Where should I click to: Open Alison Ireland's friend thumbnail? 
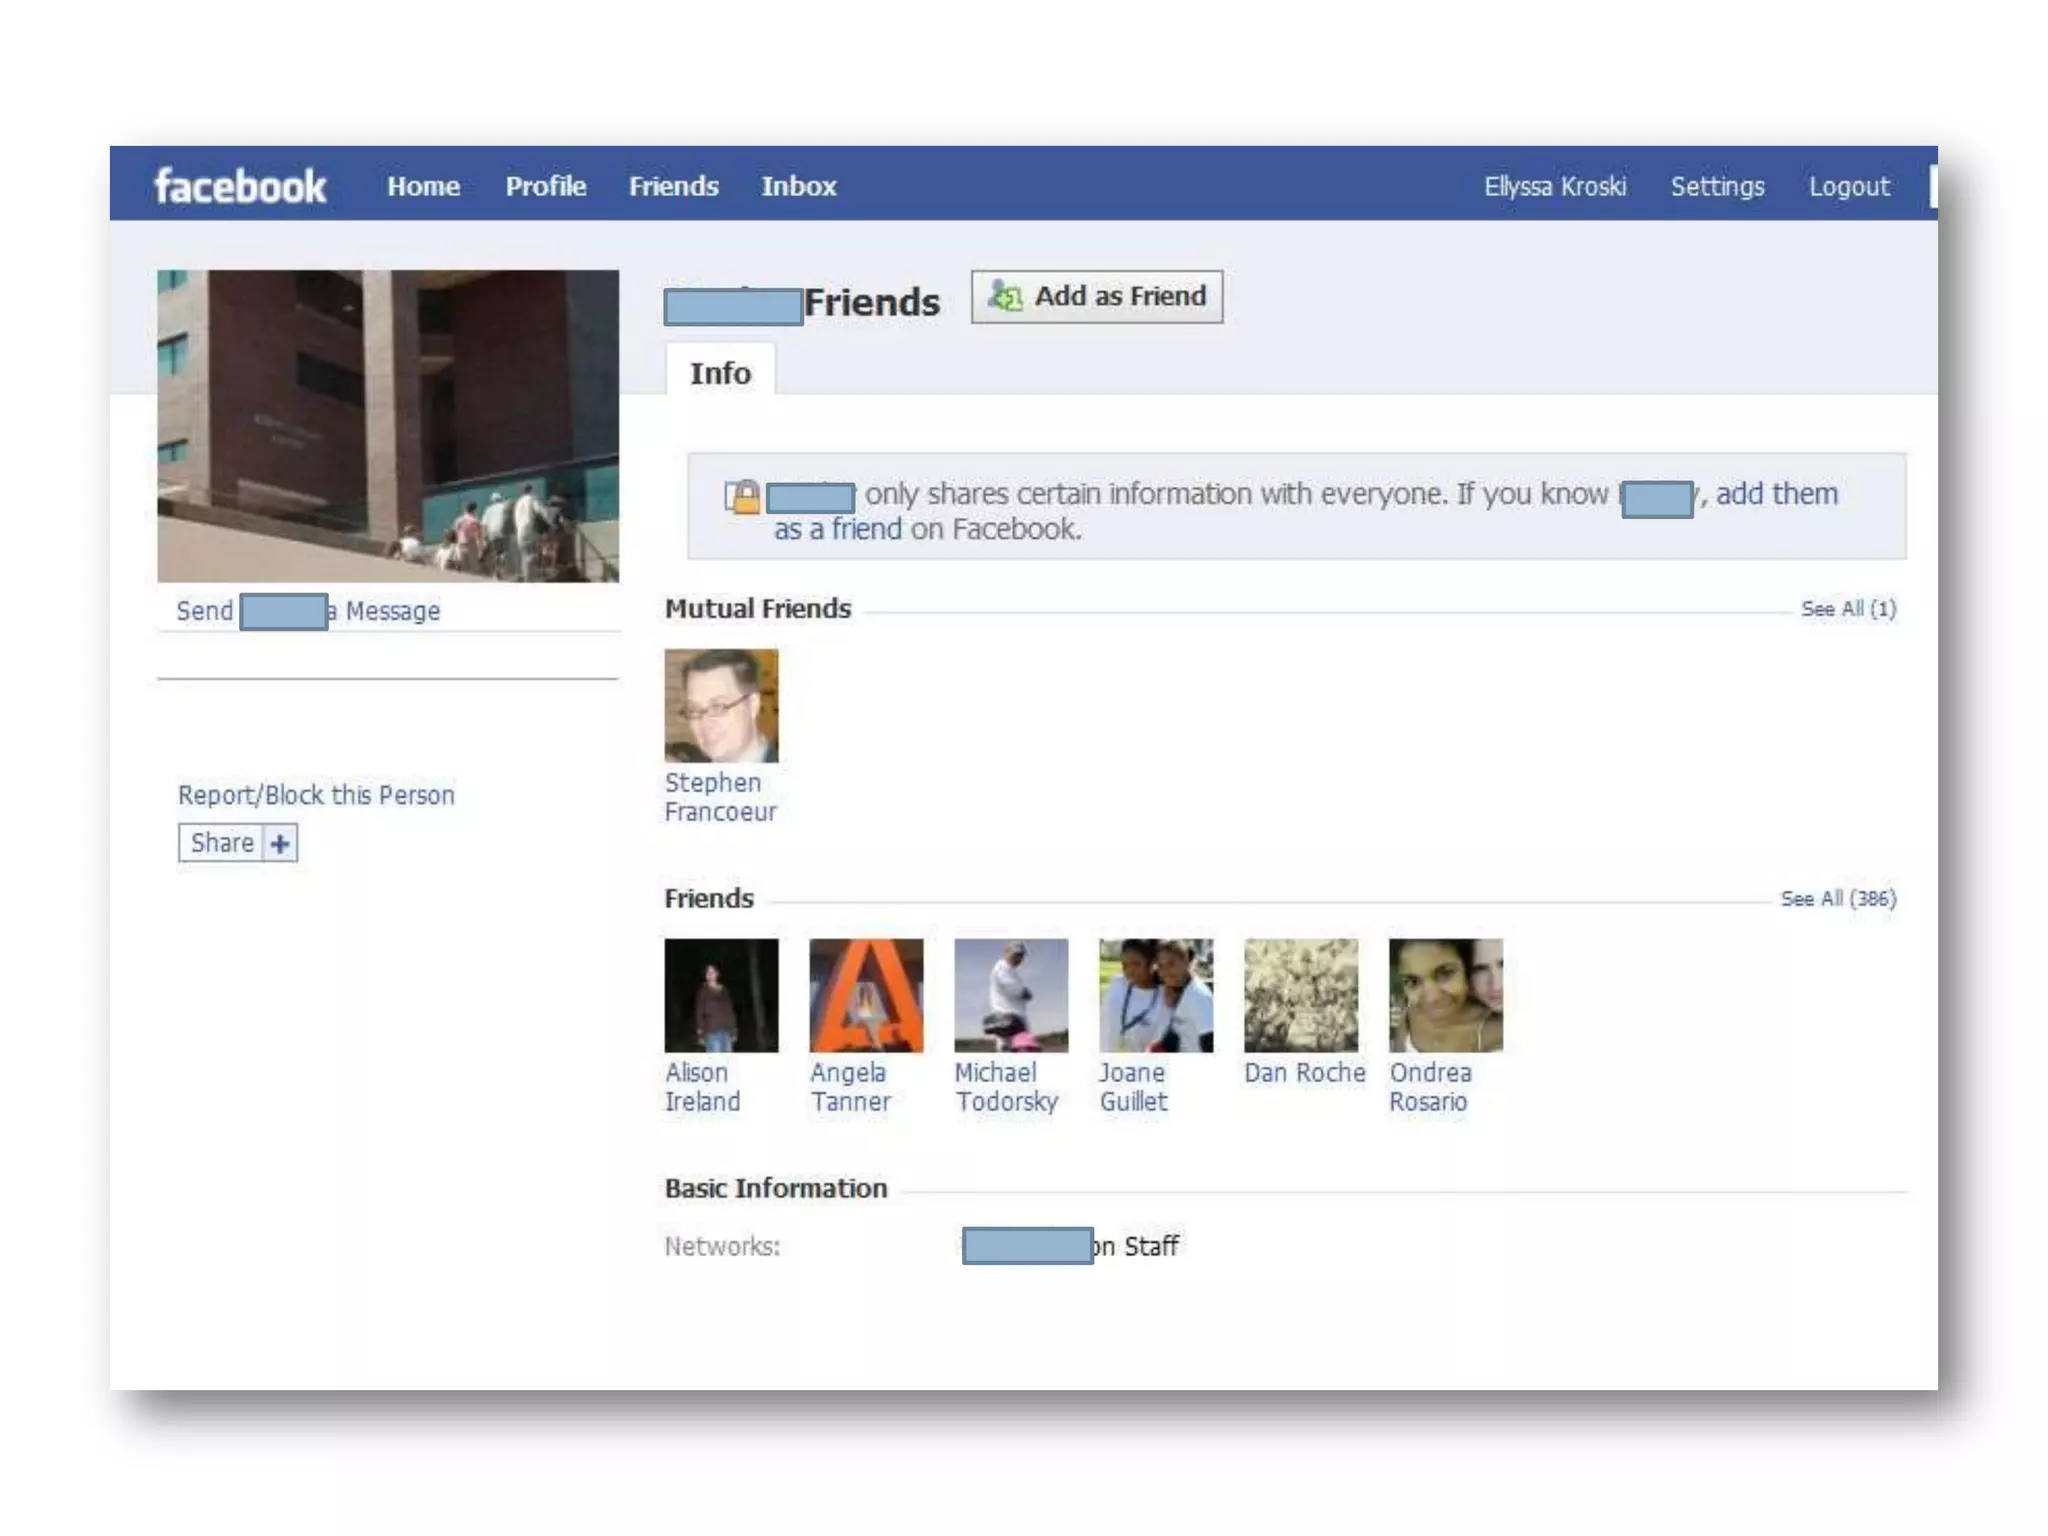coord(721,995)
